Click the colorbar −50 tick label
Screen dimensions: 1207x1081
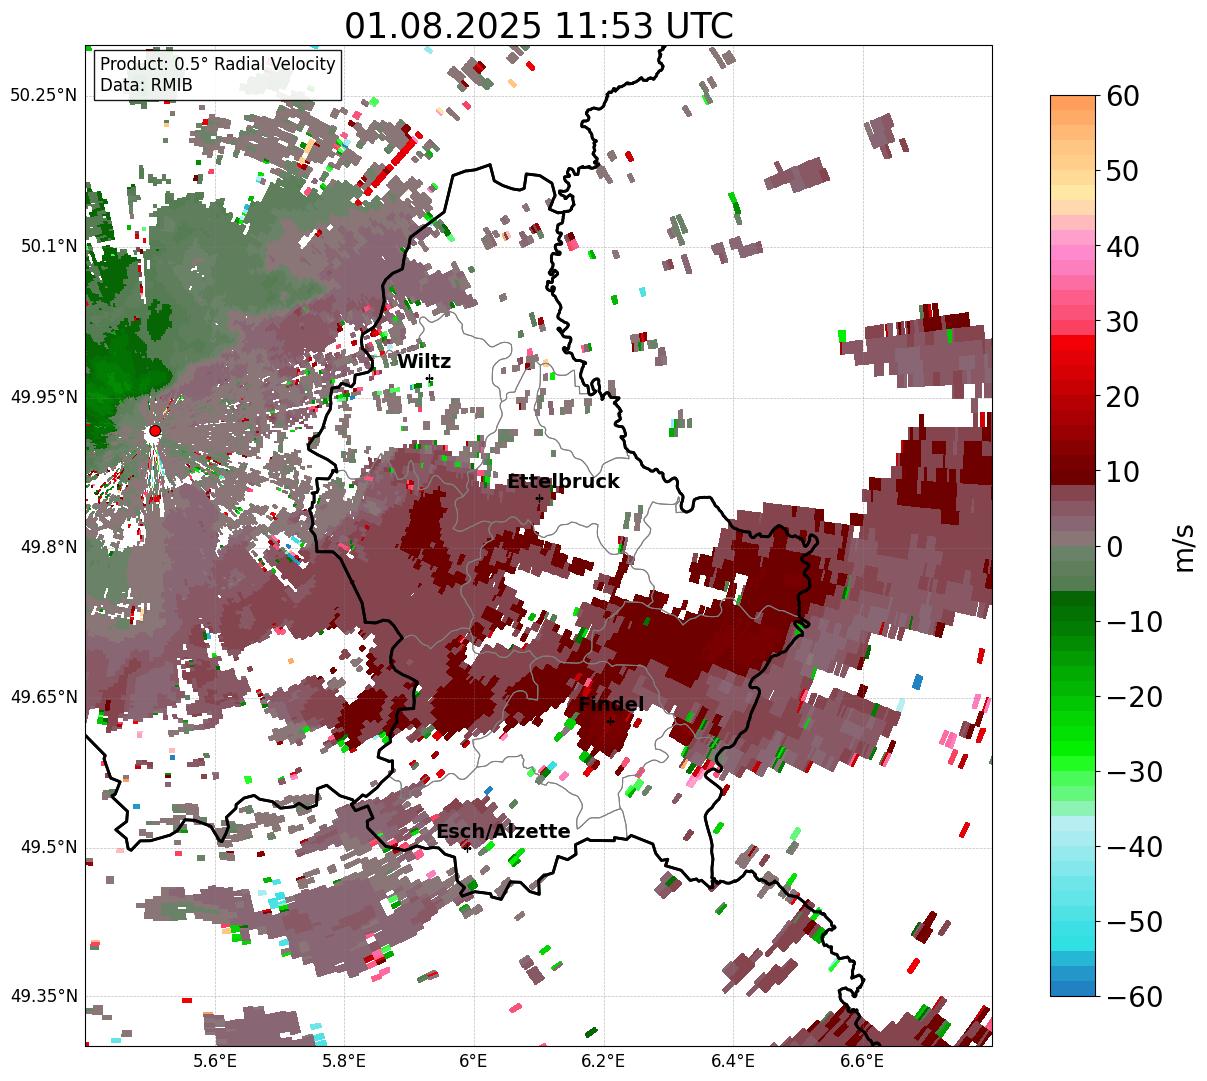[x=1133, y=921]
